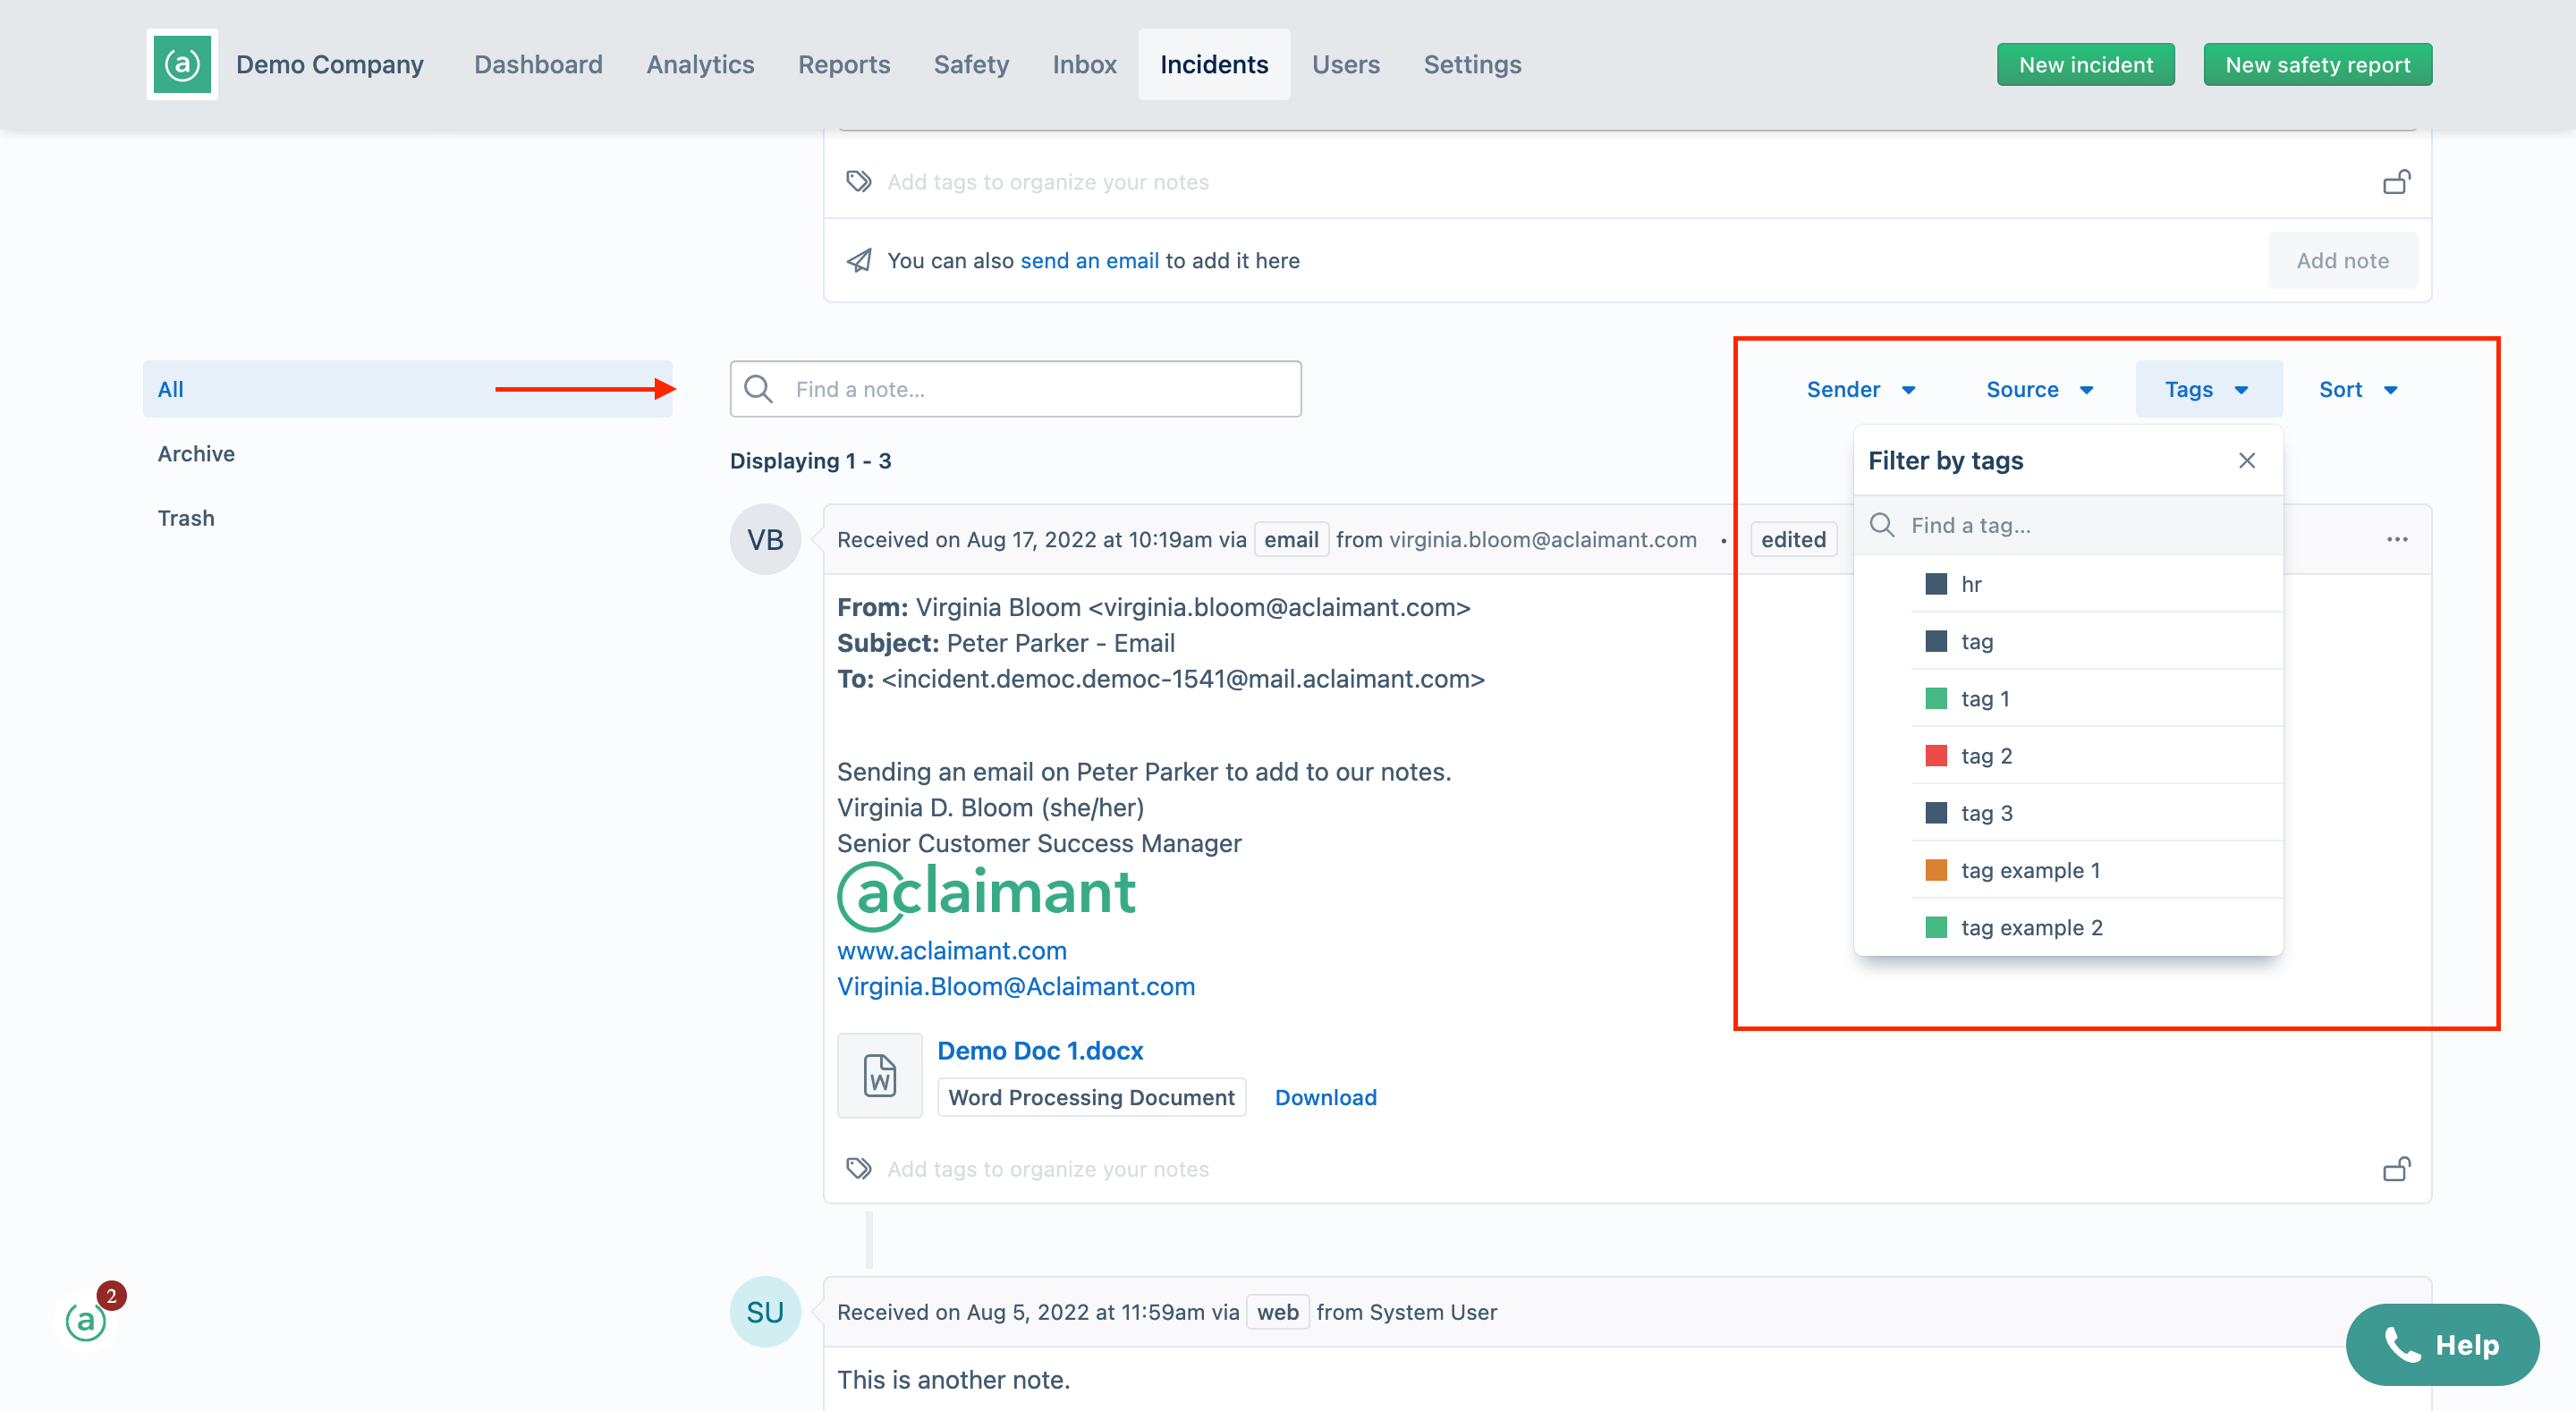Click the Help phone button

pyautogui.click(x=2442, y=1344)
